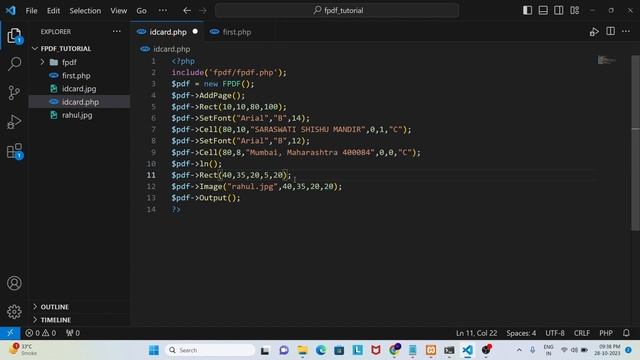Viewport: 640px width, 360px height.
Task: Open the Go menu
Action: [x=141, y=11]
